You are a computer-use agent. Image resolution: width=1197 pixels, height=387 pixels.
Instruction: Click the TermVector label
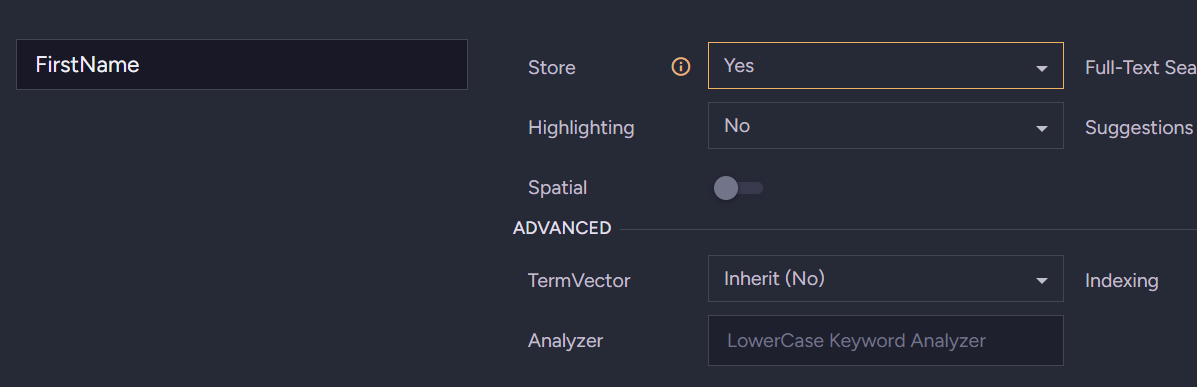579,281
